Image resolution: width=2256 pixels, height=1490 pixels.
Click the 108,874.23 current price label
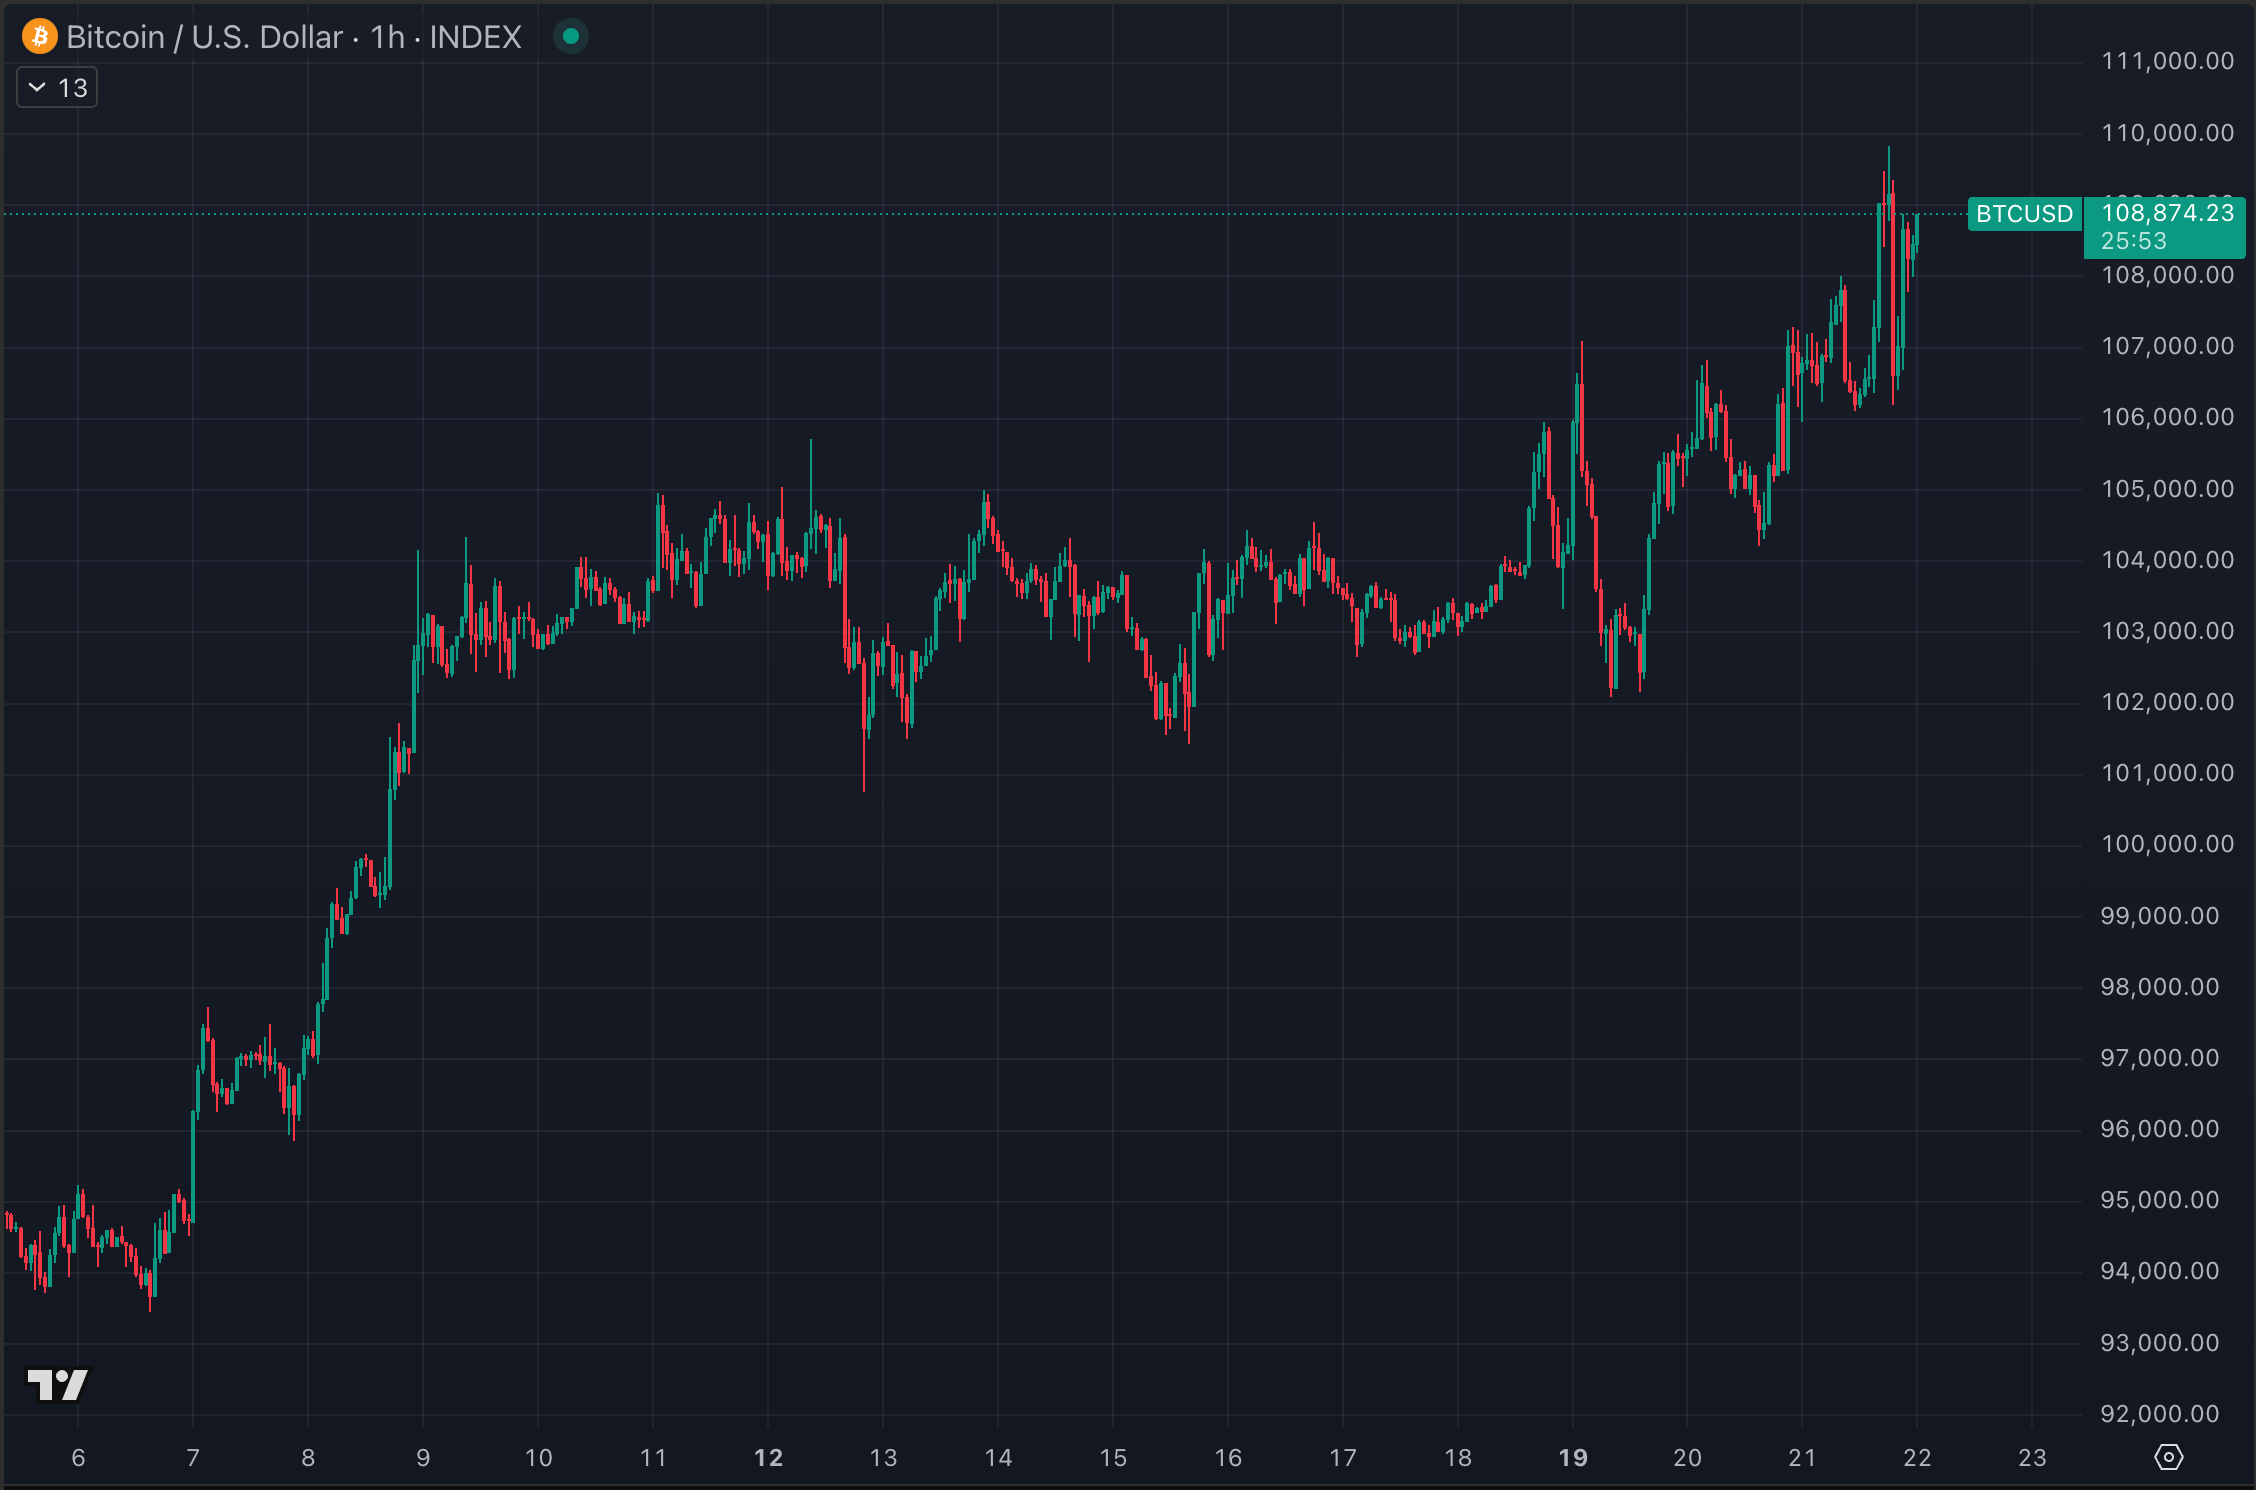tap(2167, 213)
